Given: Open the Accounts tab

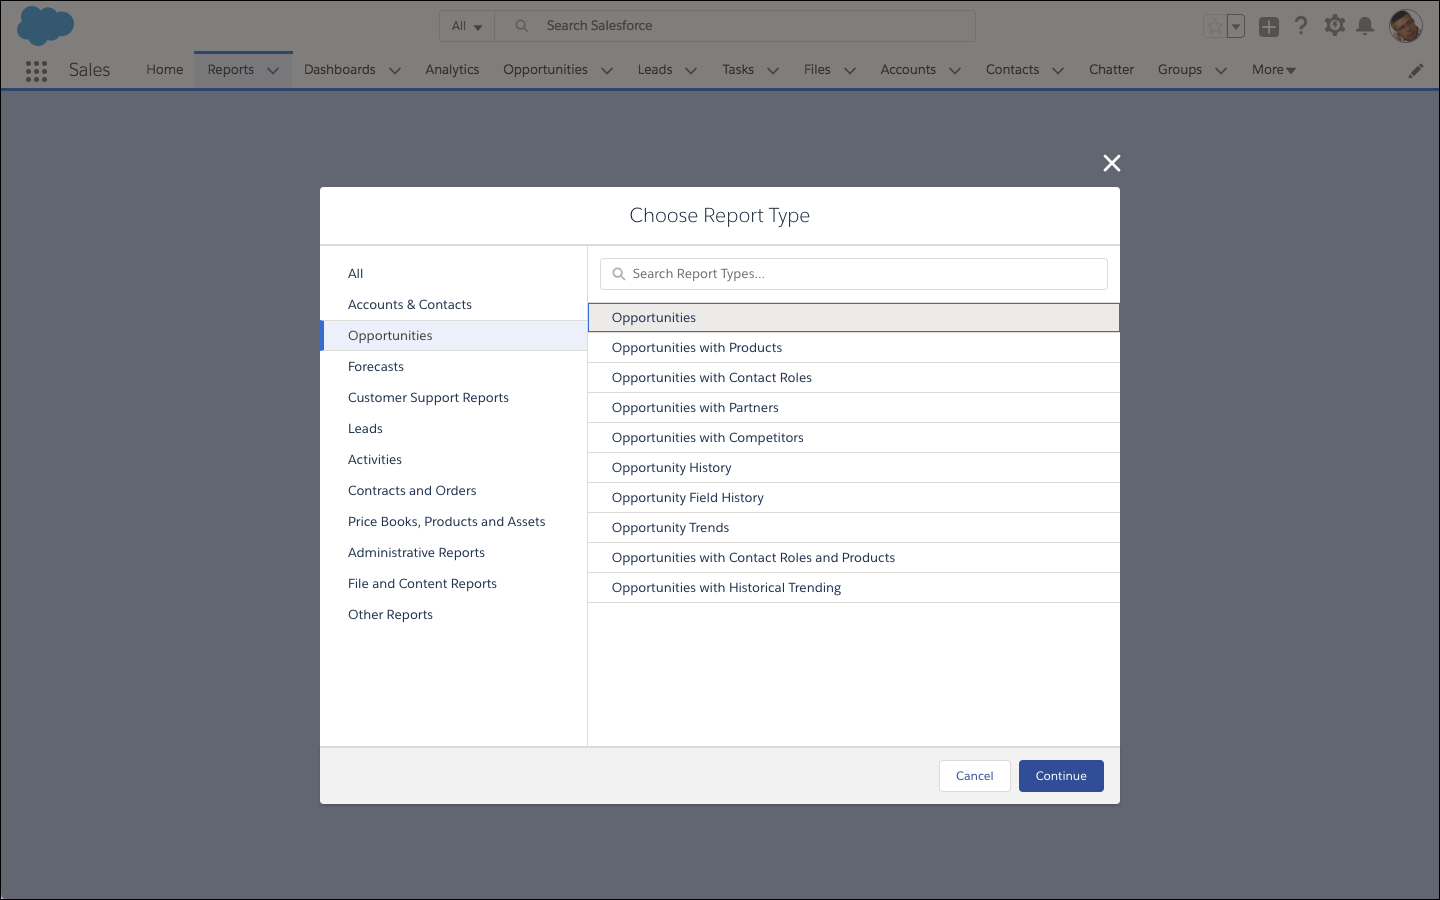Looking at the screenshot, I should click(x=908, y=70).
